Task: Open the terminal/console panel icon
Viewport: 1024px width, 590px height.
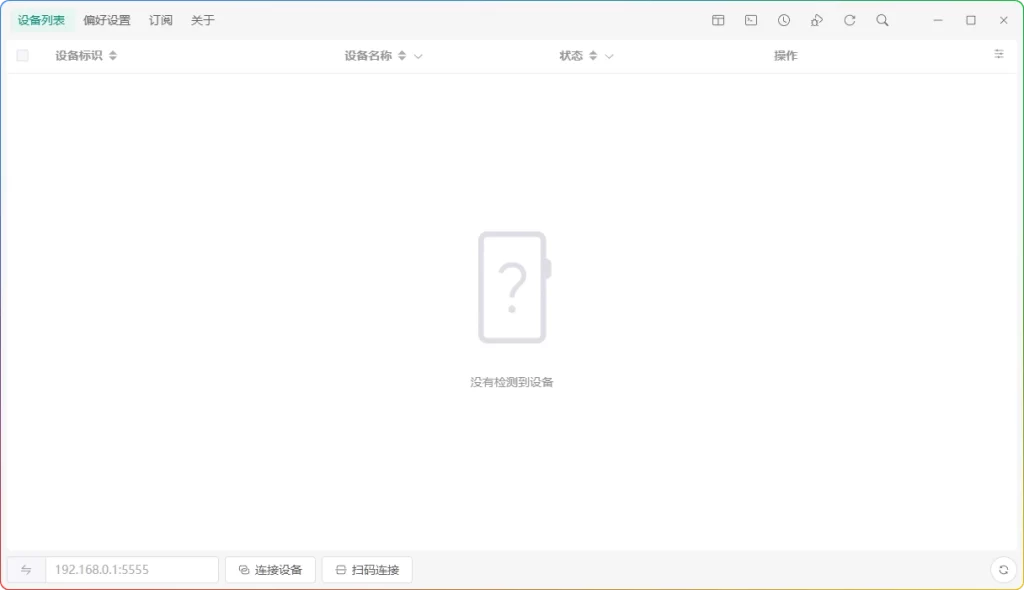Action: tap(751, 20)
